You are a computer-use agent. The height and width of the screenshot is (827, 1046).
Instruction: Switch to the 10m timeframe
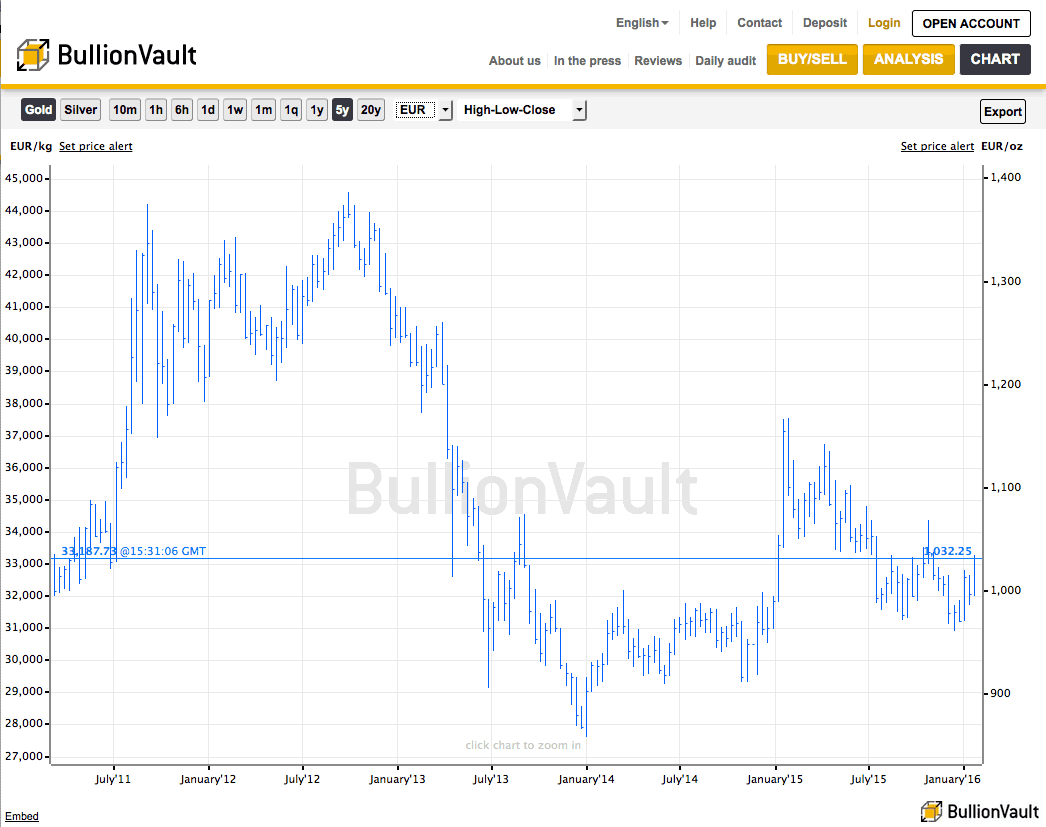pyautogui.click(x=125, y=110)
